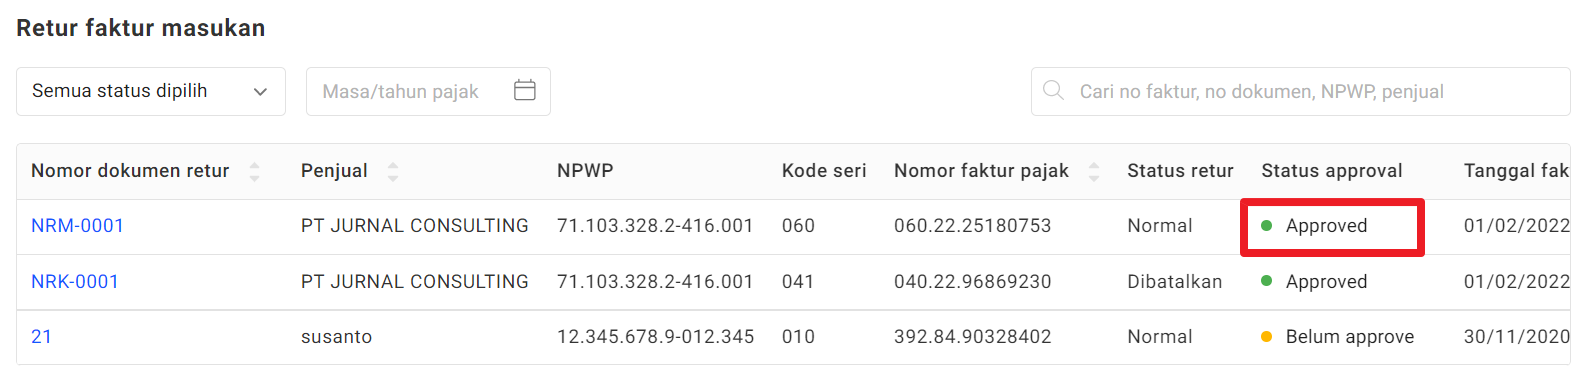Click Status approval column header
1588x379 pixels.
coord(1332,171)
